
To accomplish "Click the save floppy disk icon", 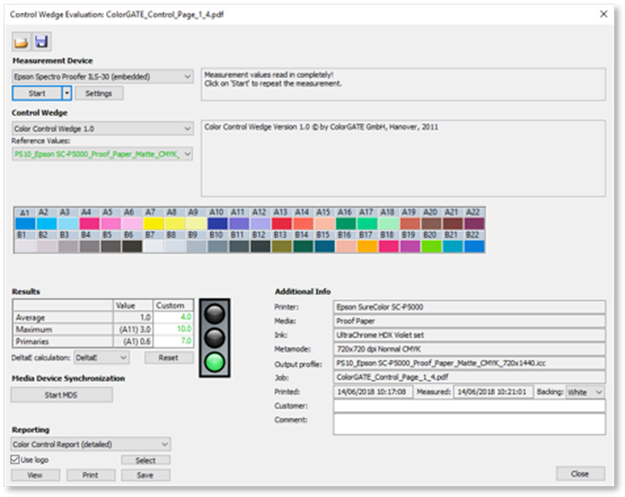I will click(x=42, y=41).
